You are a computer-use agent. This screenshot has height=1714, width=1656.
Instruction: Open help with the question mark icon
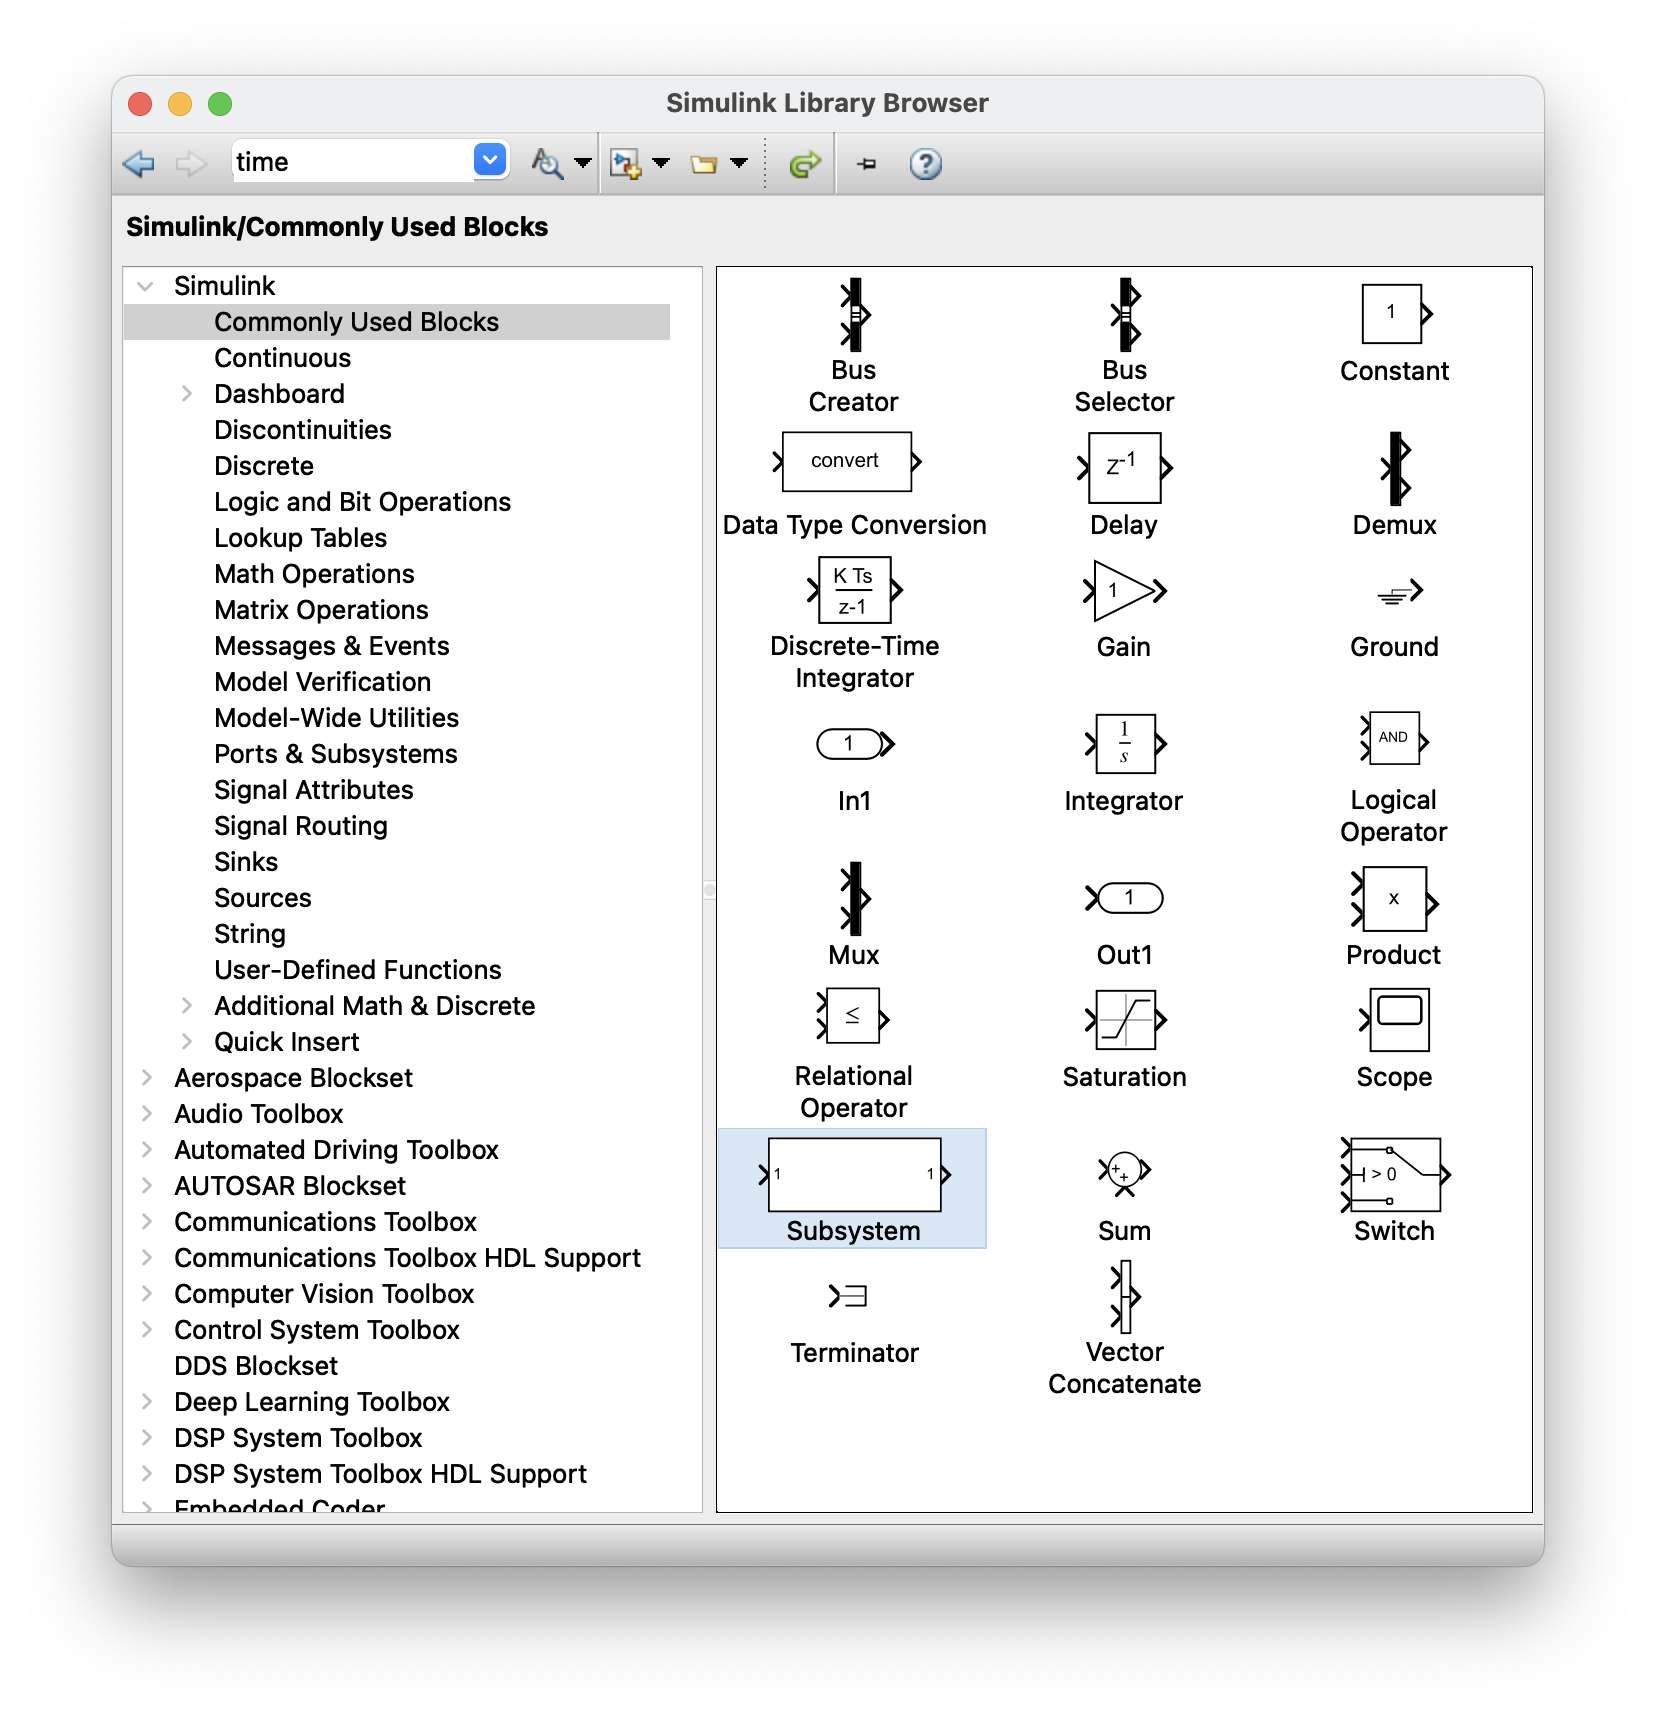coord(926,163)
